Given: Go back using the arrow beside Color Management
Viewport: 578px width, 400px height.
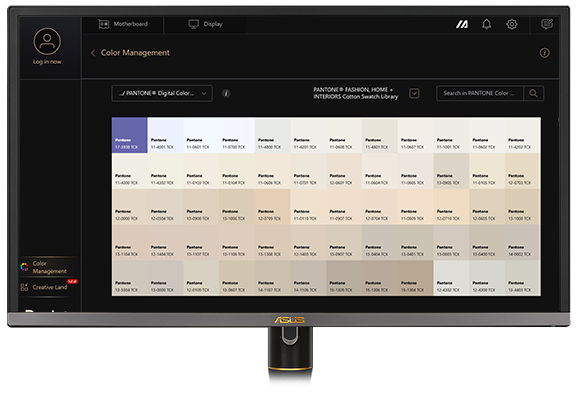Looking at the screenshot, I should click(x=93, y=53).
